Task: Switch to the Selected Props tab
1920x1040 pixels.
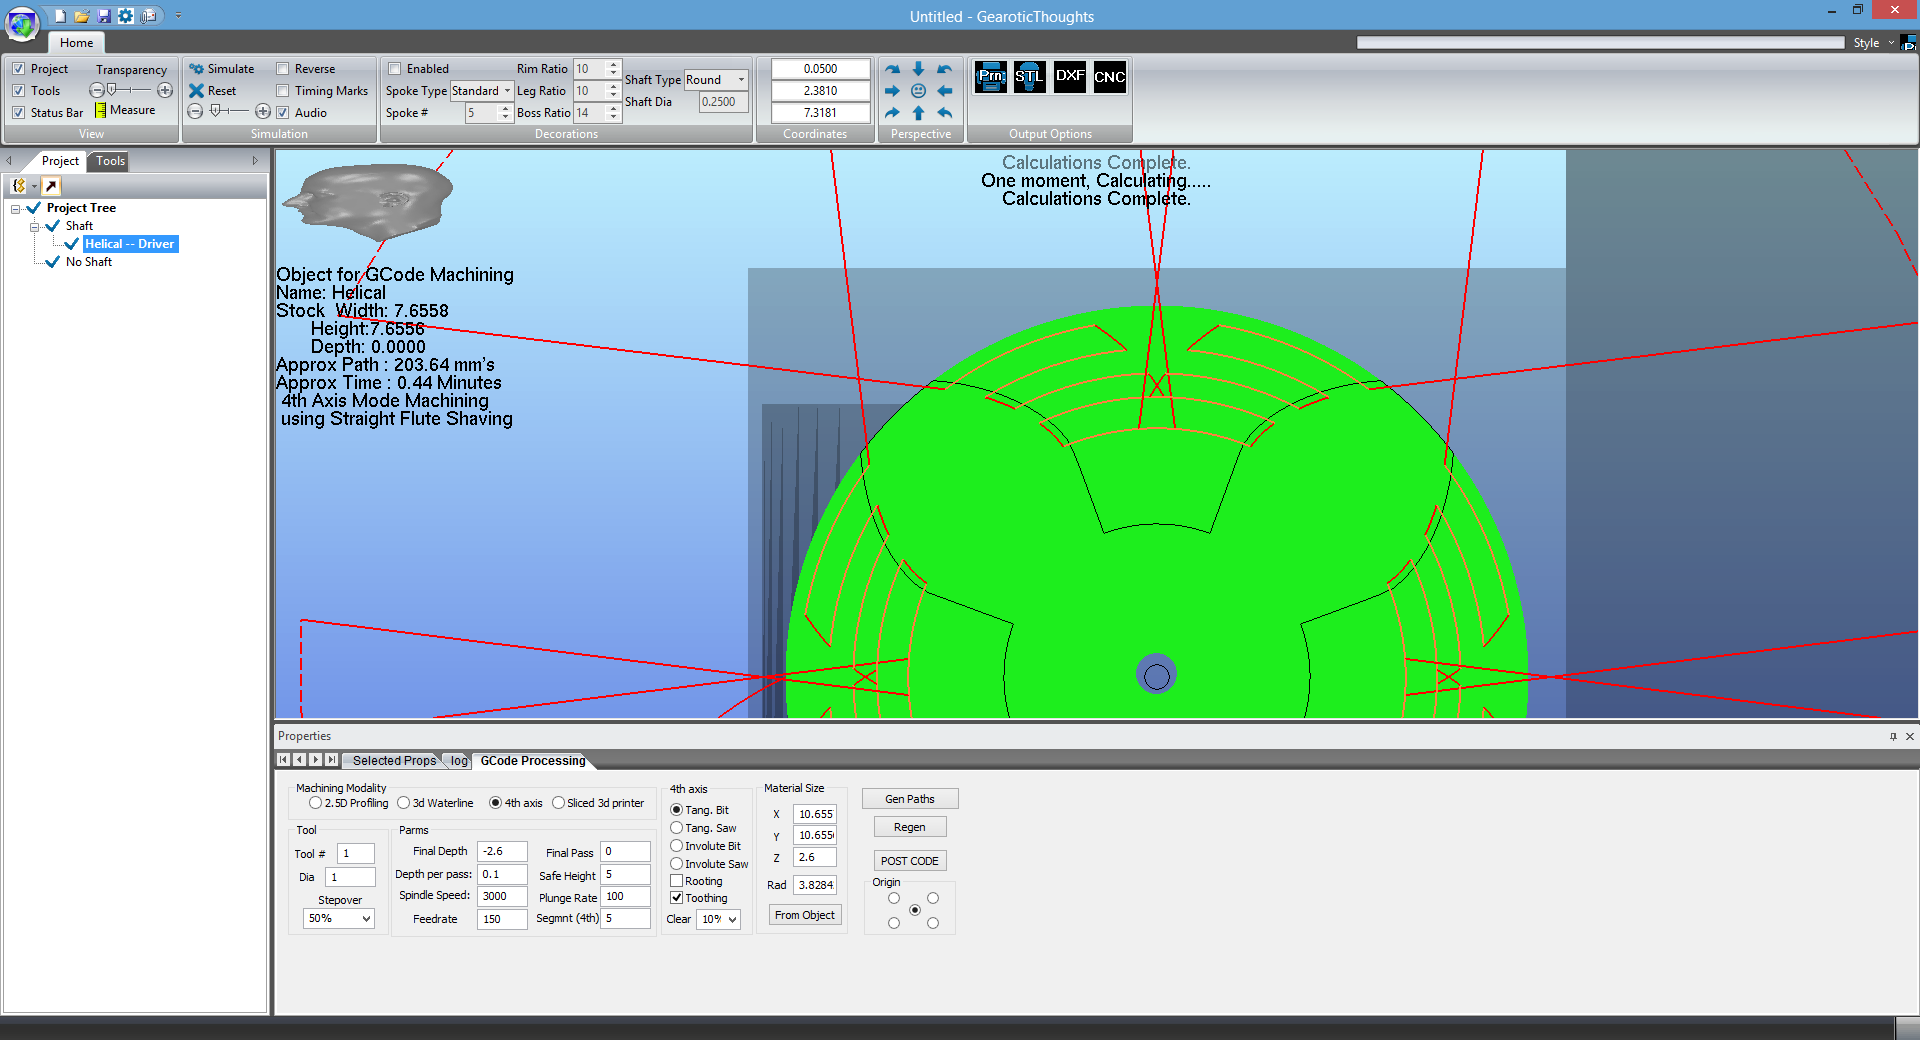Action: tap(394, 761)
